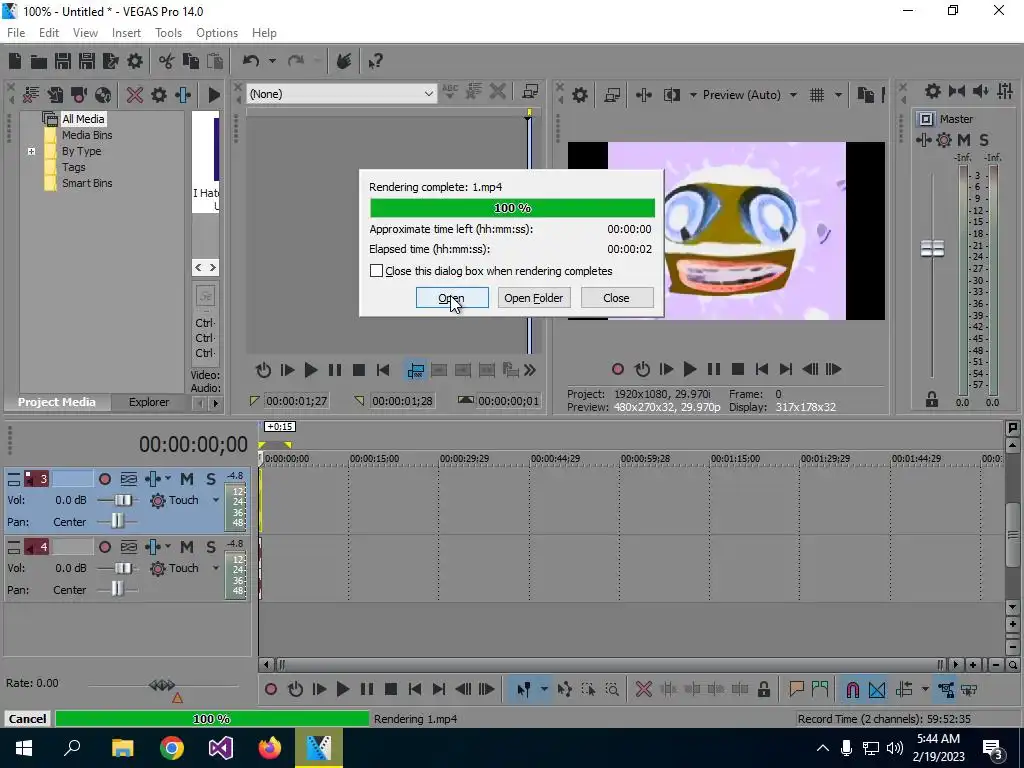This screenshot has height=768, width=1024.
Task: Open the Insert menu
Action: tap(126, 33)
